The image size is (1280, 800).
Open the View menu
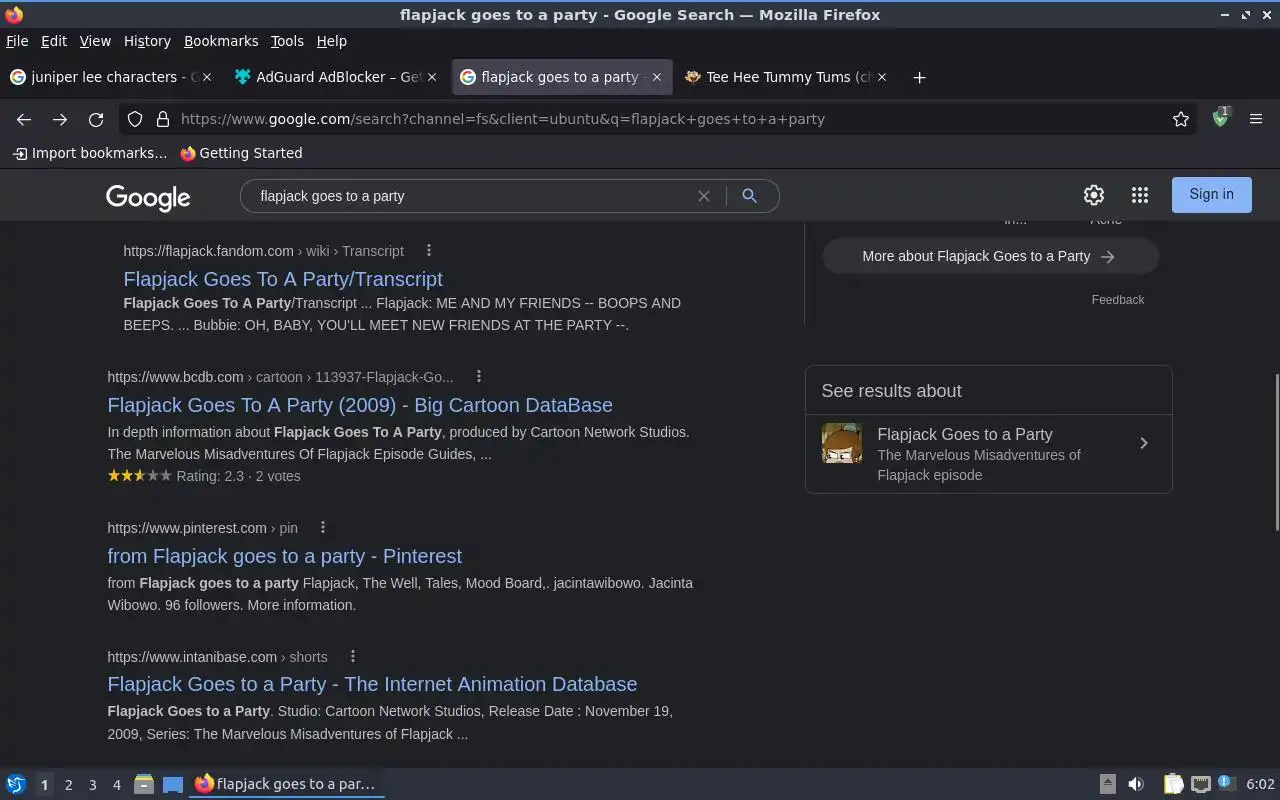[x=95, y=41]
